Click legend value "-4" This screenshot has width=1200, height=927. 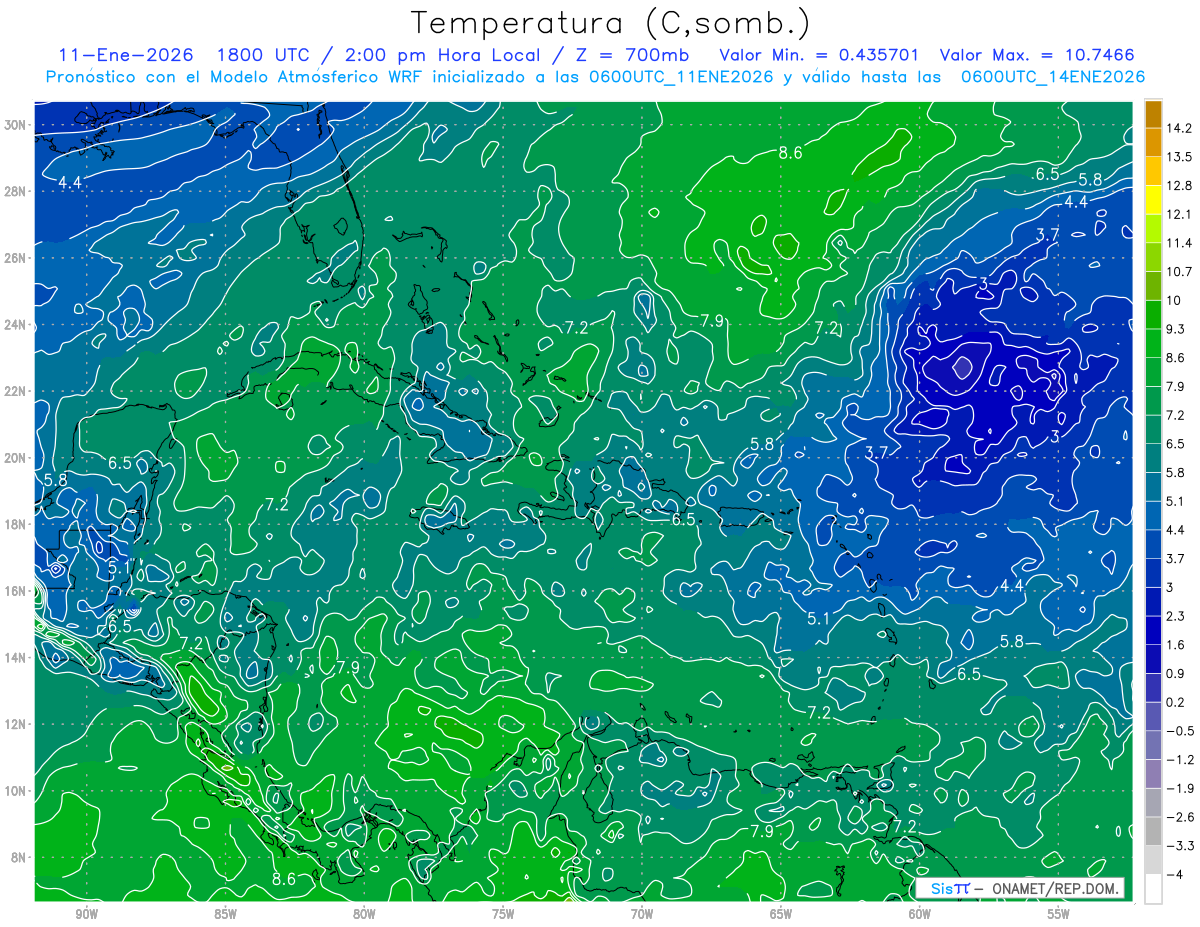tap(1174, 874)
